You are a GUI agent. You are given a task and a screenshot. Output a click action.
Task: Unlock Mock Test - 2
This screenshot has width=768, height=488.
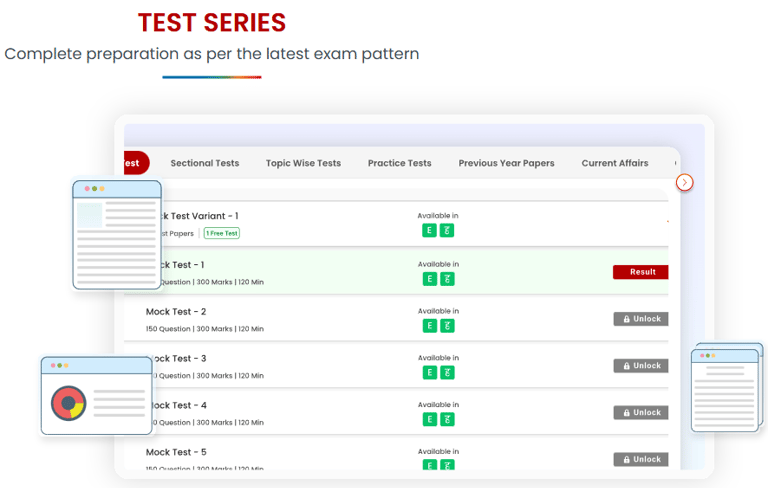click(641, 319)
